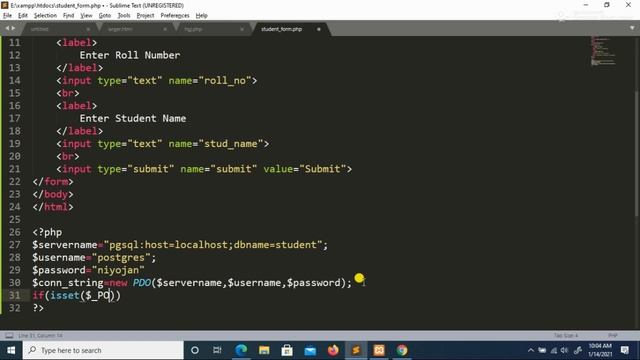Click the battery icon in system tray
The height and width of the screenshot is (360, 640).
click(x=542, y=350)
